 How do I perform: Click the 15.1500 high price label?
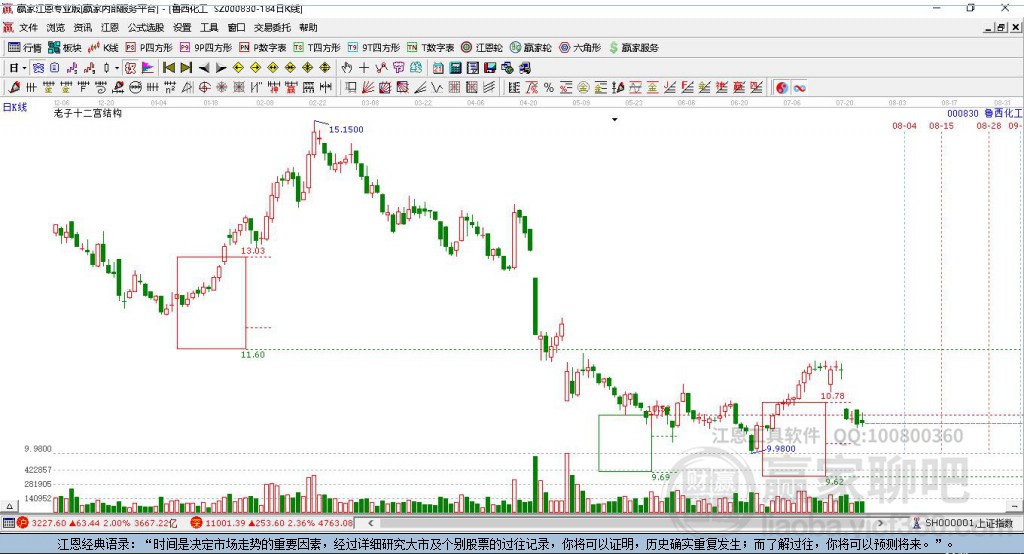click(x=346, y=129)
